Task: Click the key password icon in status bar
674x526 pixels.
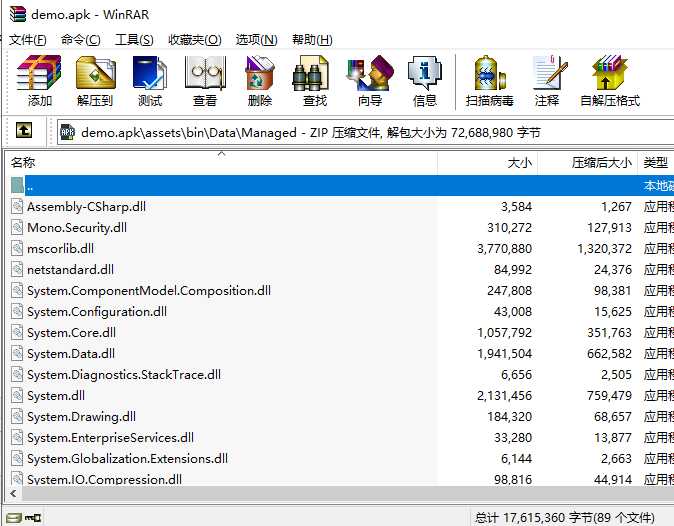Action: (33, 518)
